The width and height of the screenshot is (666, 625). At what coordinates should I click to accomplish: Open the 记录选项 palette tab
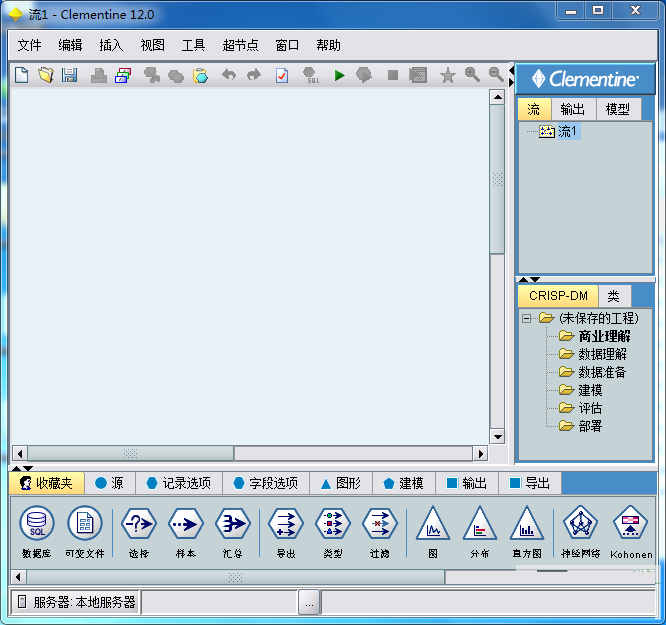179,483
